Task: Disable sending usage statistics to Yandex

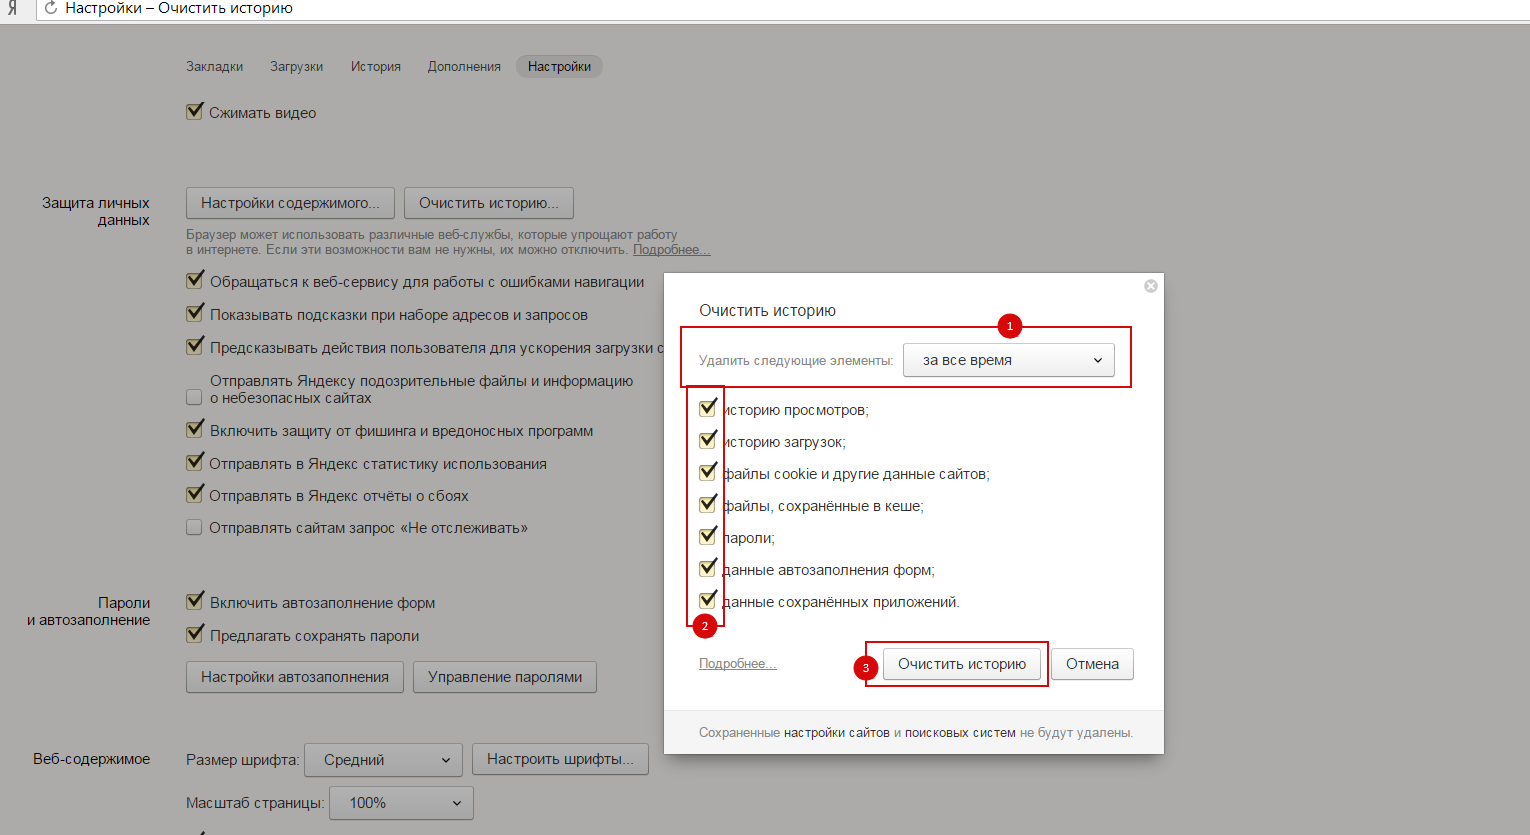Action: point(195,463)
